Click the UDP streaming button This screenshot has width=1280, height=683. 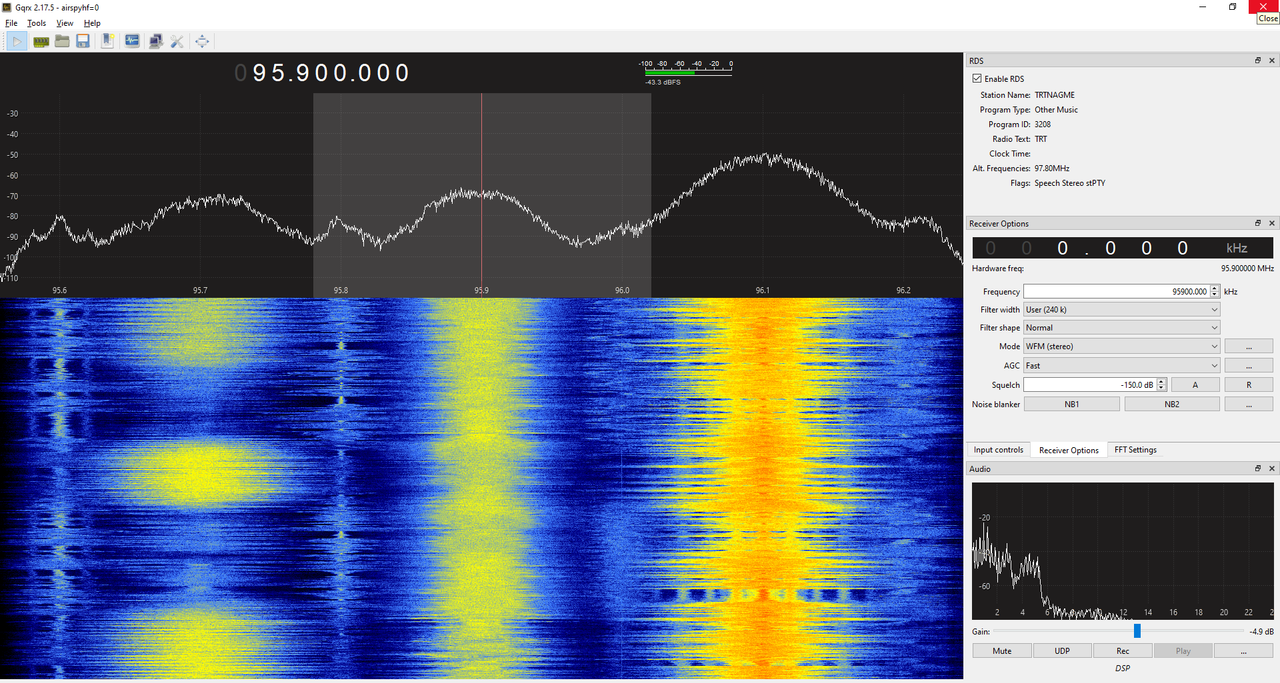point(1062,651)
